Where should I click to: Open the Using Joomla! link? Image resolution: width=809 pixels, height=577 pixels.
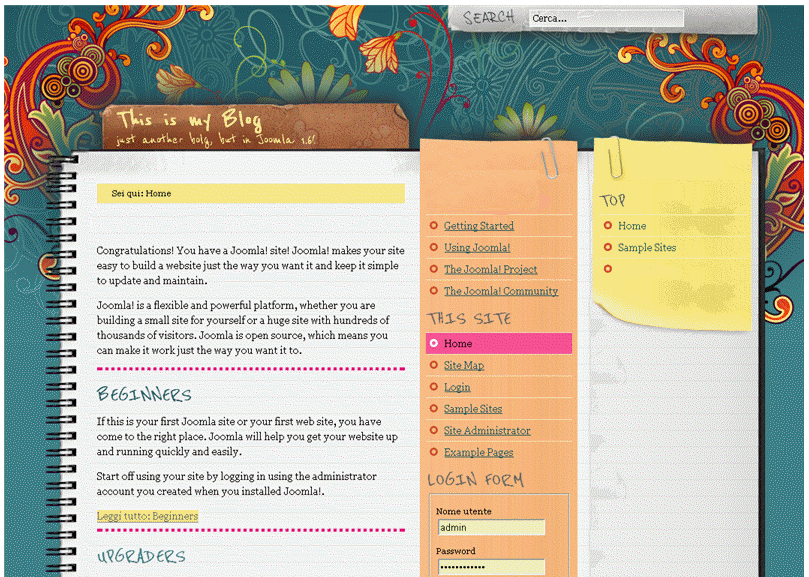477,247
